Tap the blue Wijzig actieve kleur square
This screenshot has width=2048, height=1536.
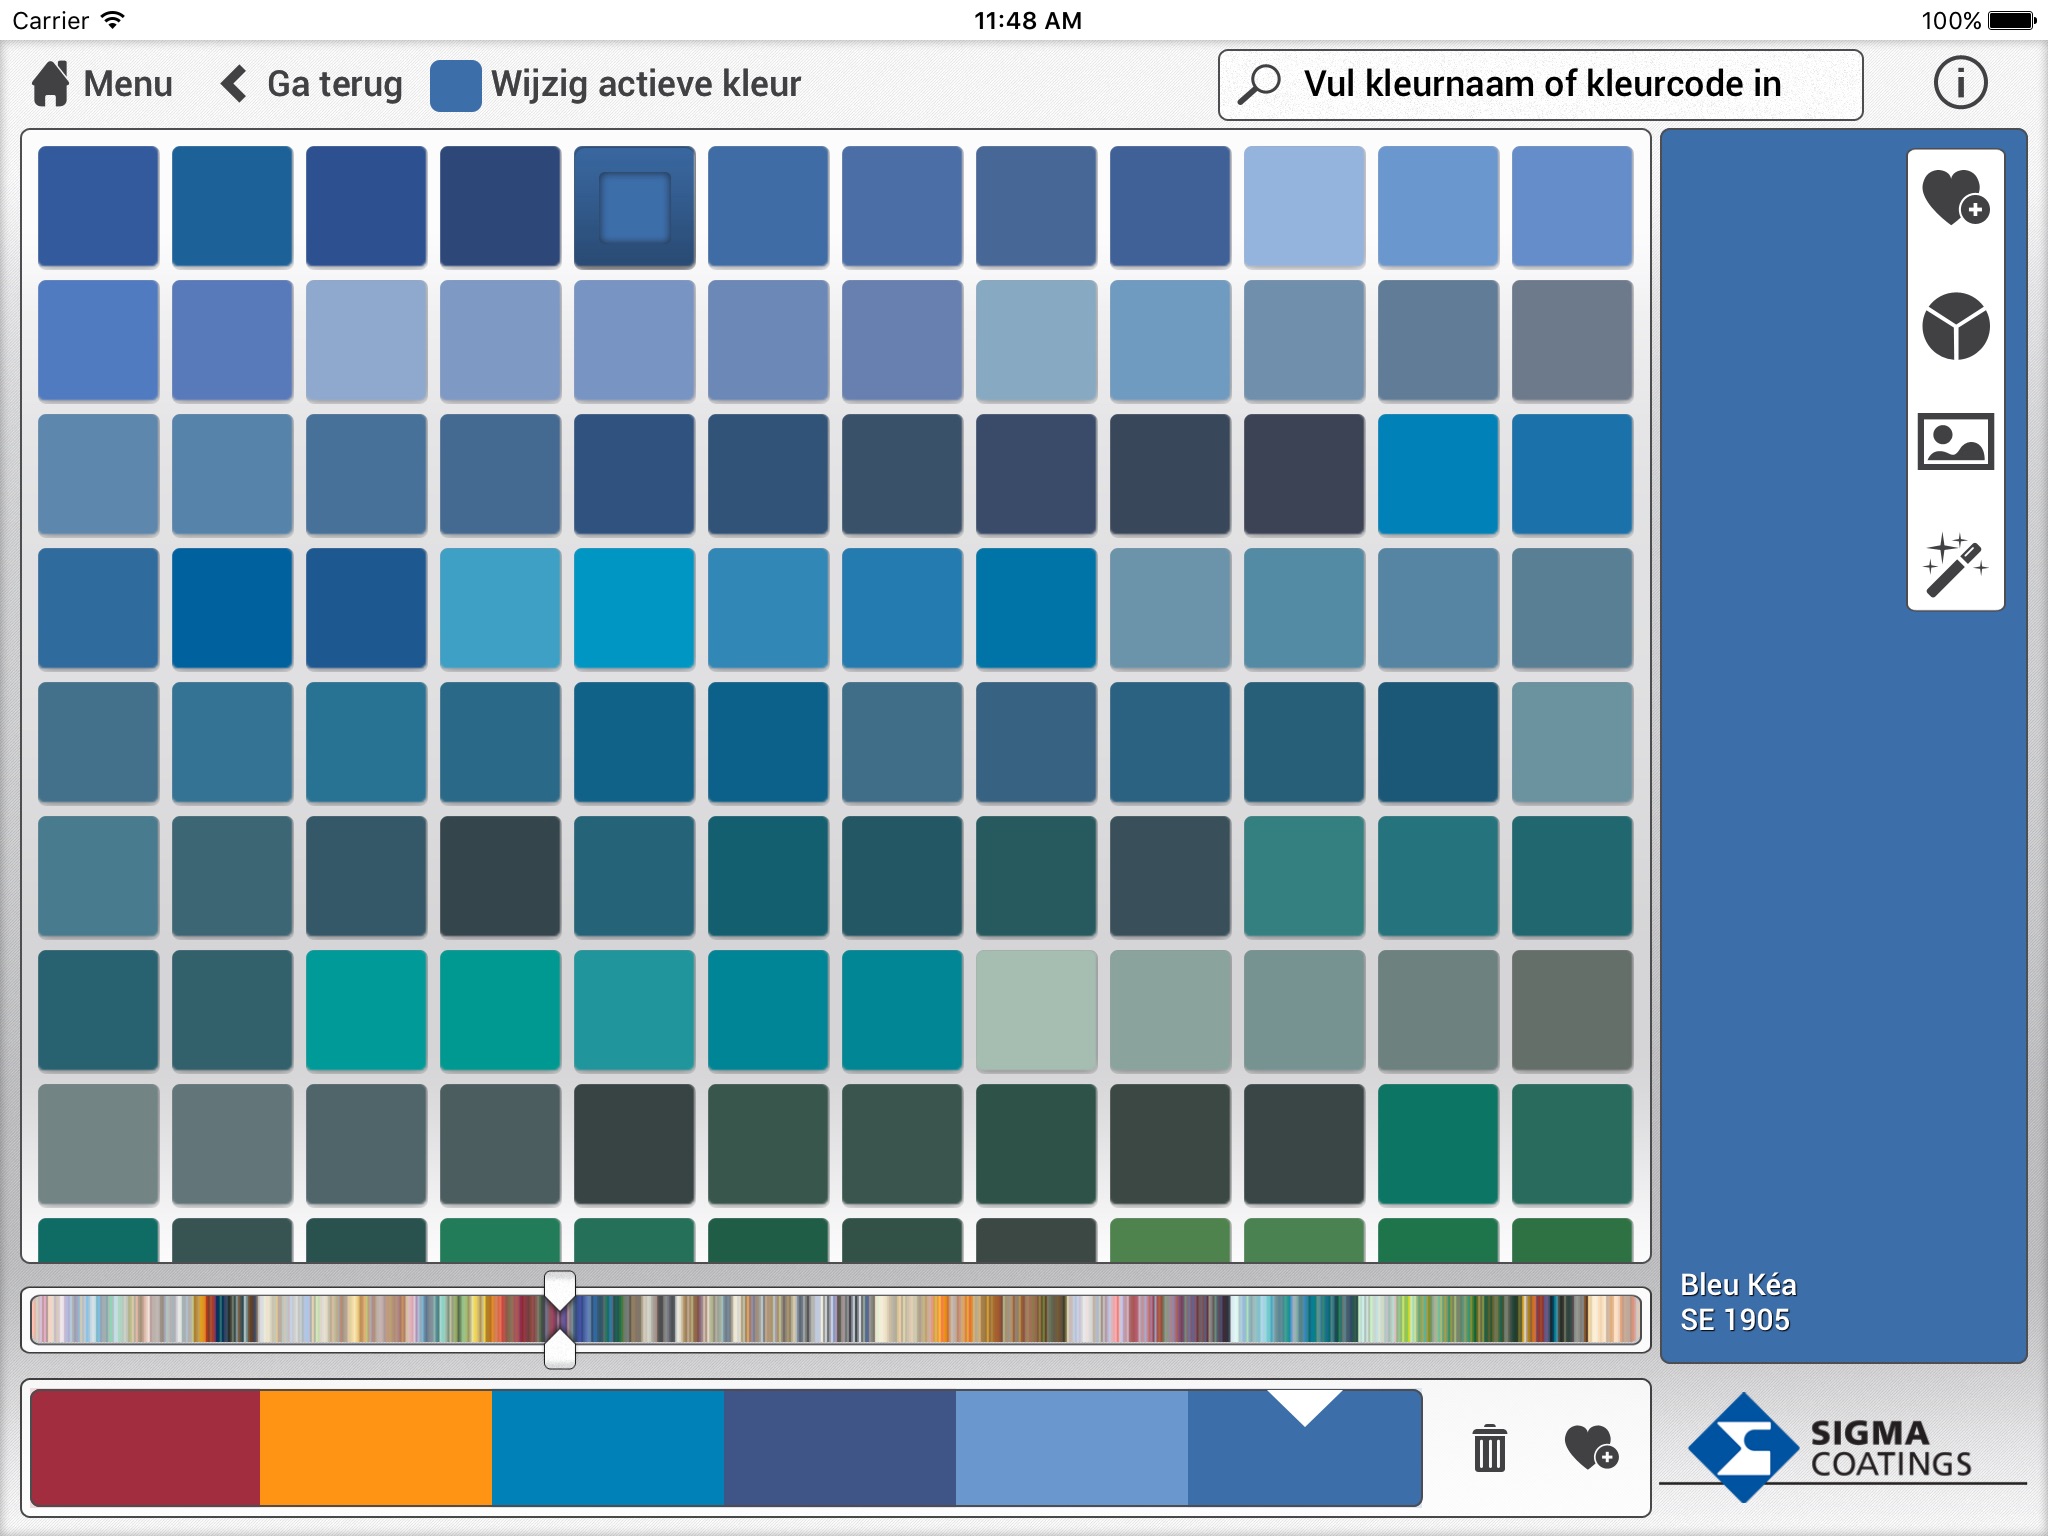click(x=455, y=85)
